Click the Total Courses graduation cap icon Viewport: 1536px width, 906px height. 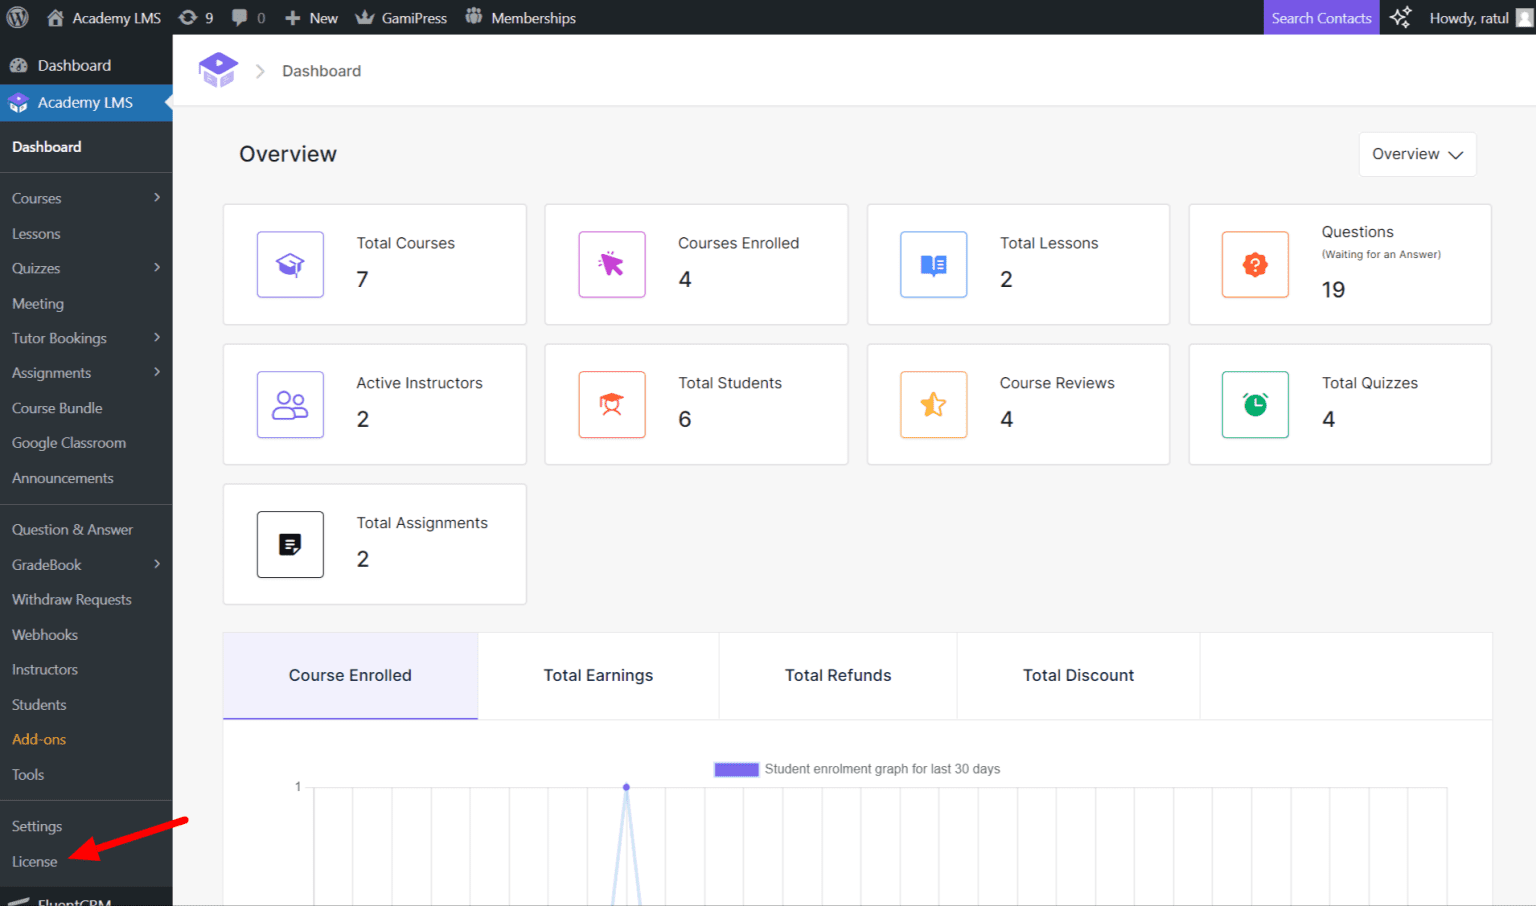tap(290, 265)
